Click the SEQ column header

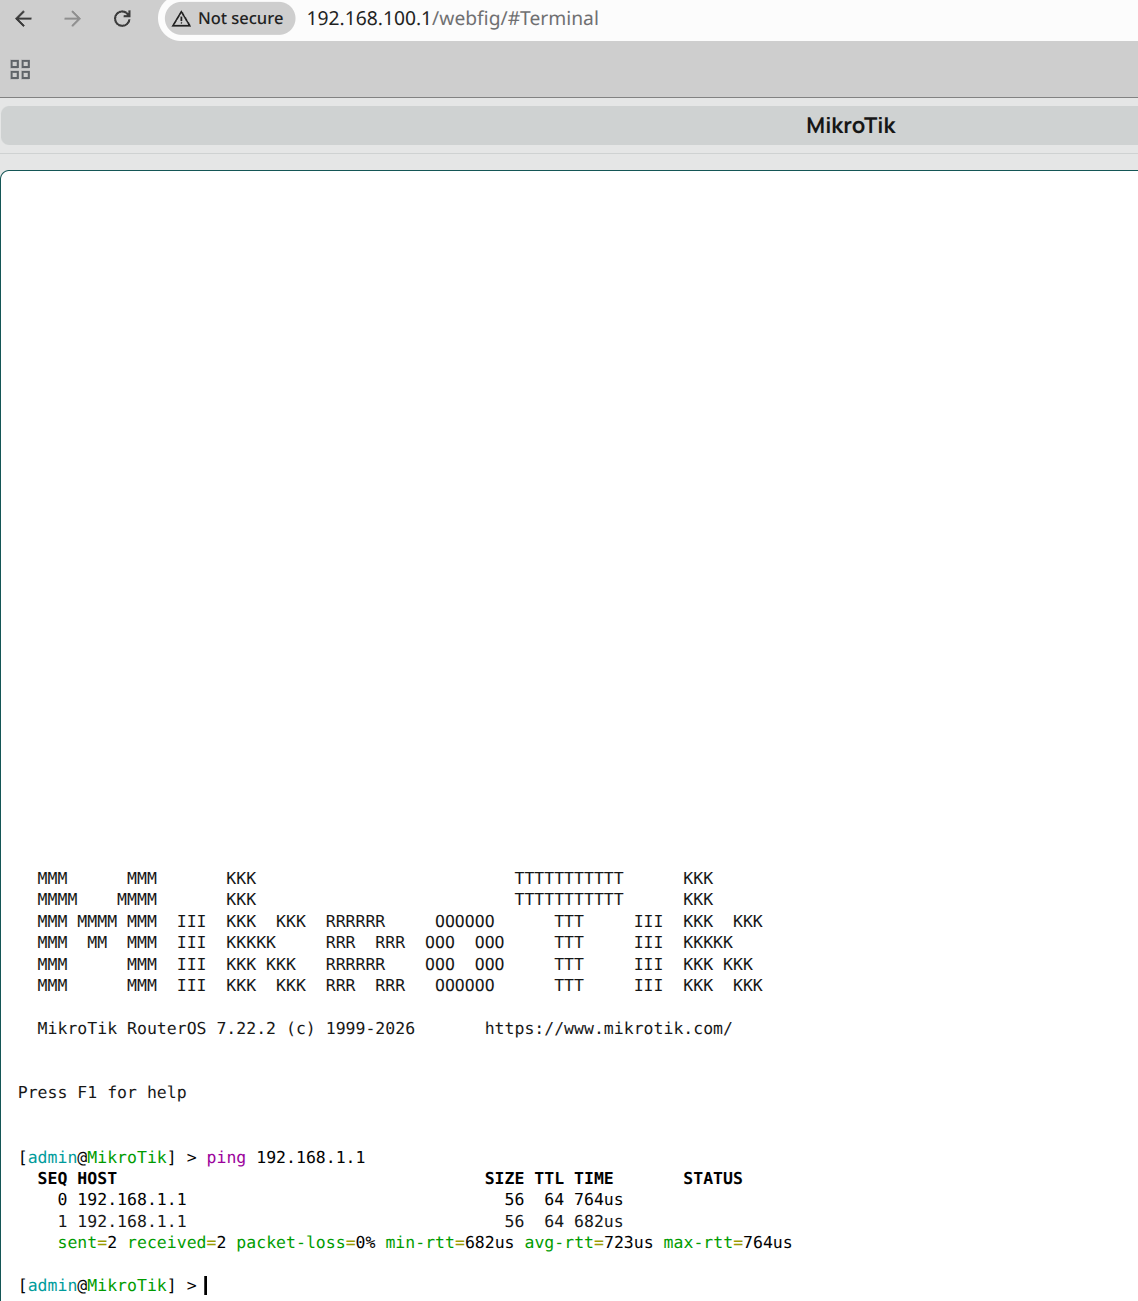point(52,1178)
